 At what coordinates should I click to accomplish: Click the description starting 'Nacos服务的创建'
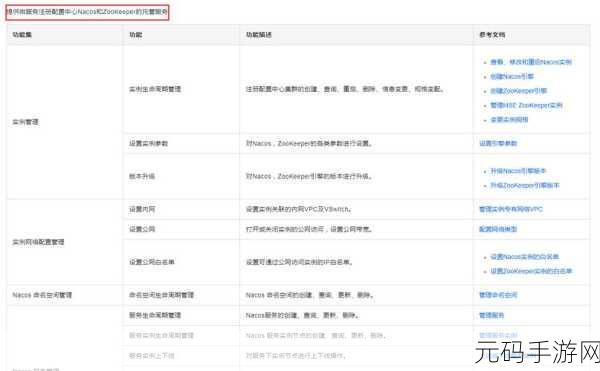[302, 316]
